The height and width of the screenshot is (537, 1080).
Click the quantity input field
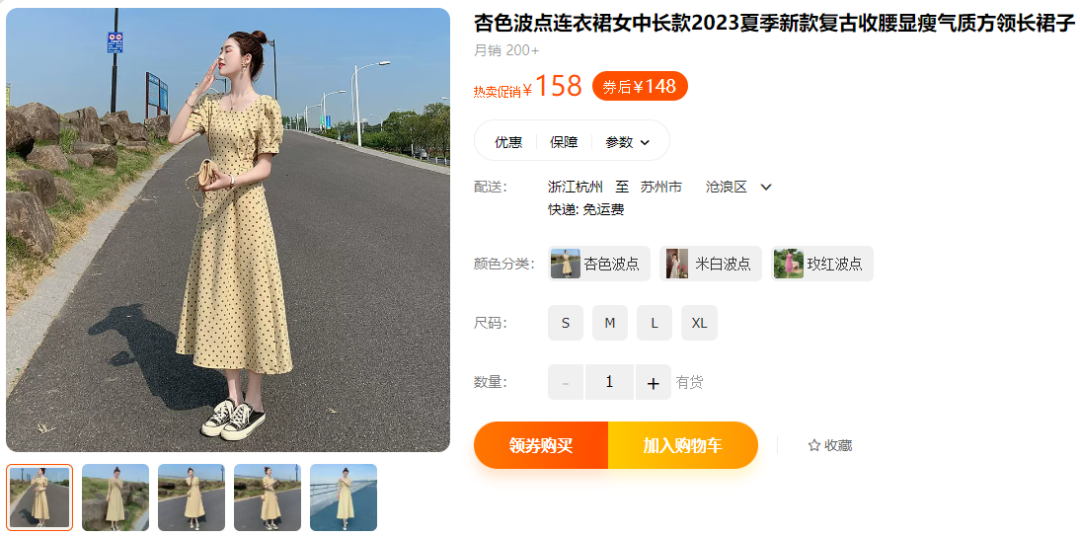tap(609, 382)
